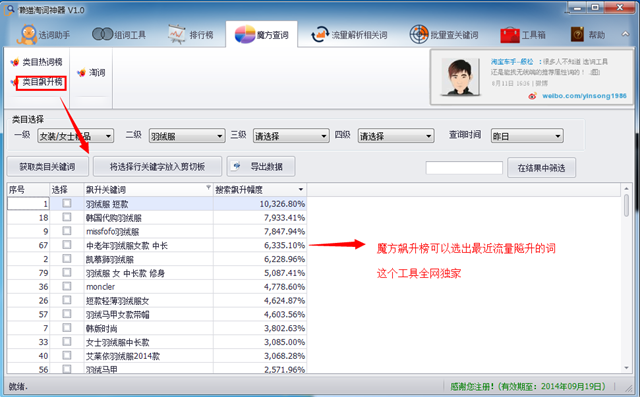Click the 批量查关键词 target icon
The image size is (640, 397).
(x=419, y=34)
